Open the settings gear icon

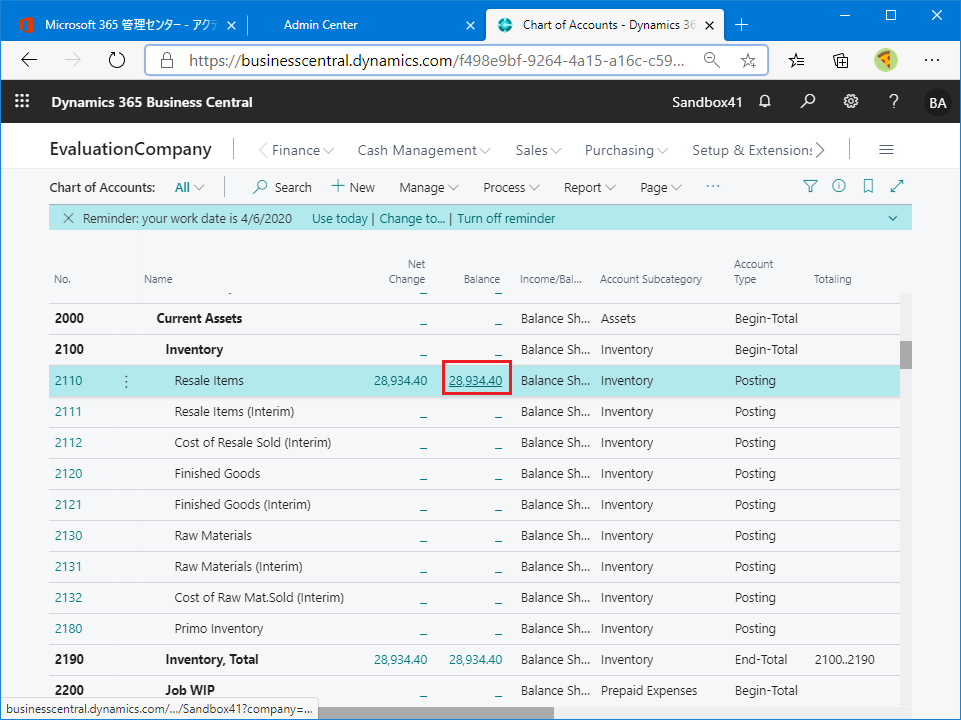[x=851, y=101]
